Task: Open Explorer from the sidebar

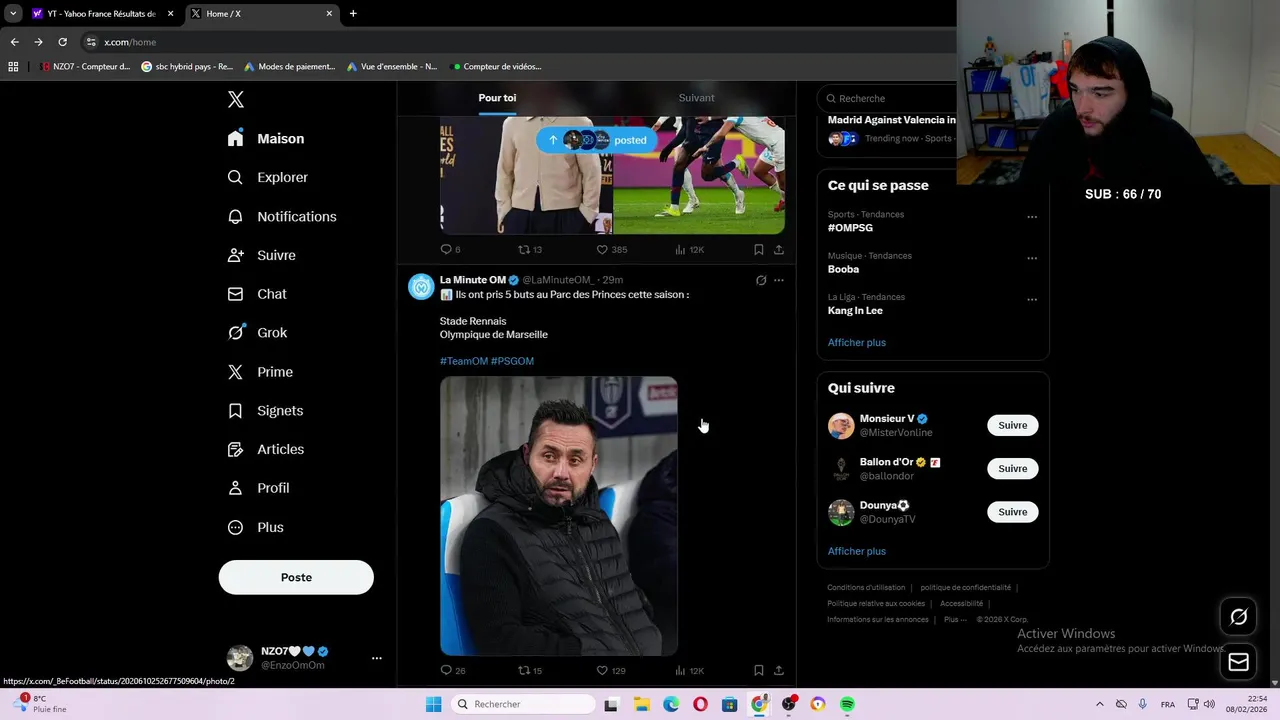Action: 268,177
